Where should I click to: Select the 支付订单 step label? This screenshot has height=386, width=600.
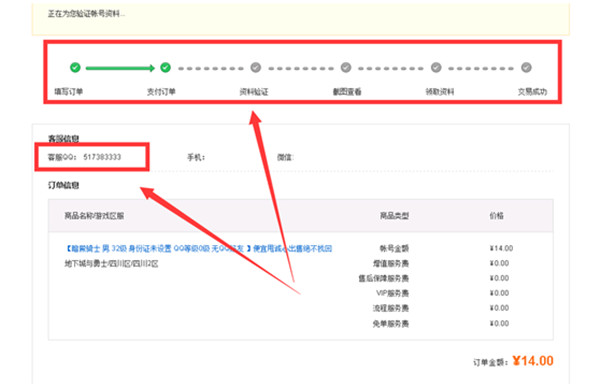tap(161, 92)
